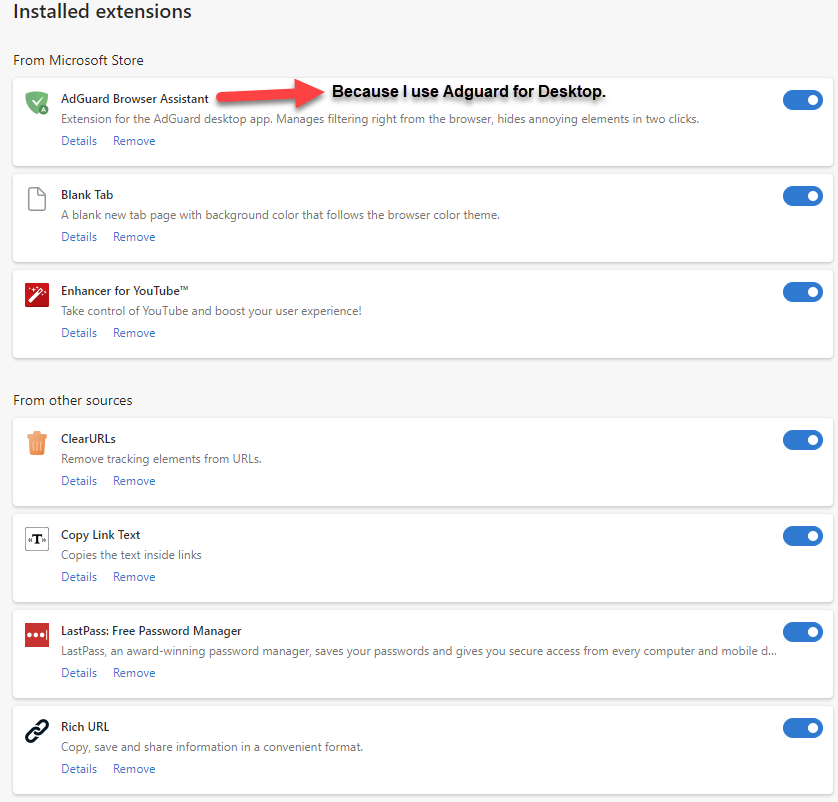Open Details for Rich URL
This screenshot has height=802, width=838.
point(79,769)
